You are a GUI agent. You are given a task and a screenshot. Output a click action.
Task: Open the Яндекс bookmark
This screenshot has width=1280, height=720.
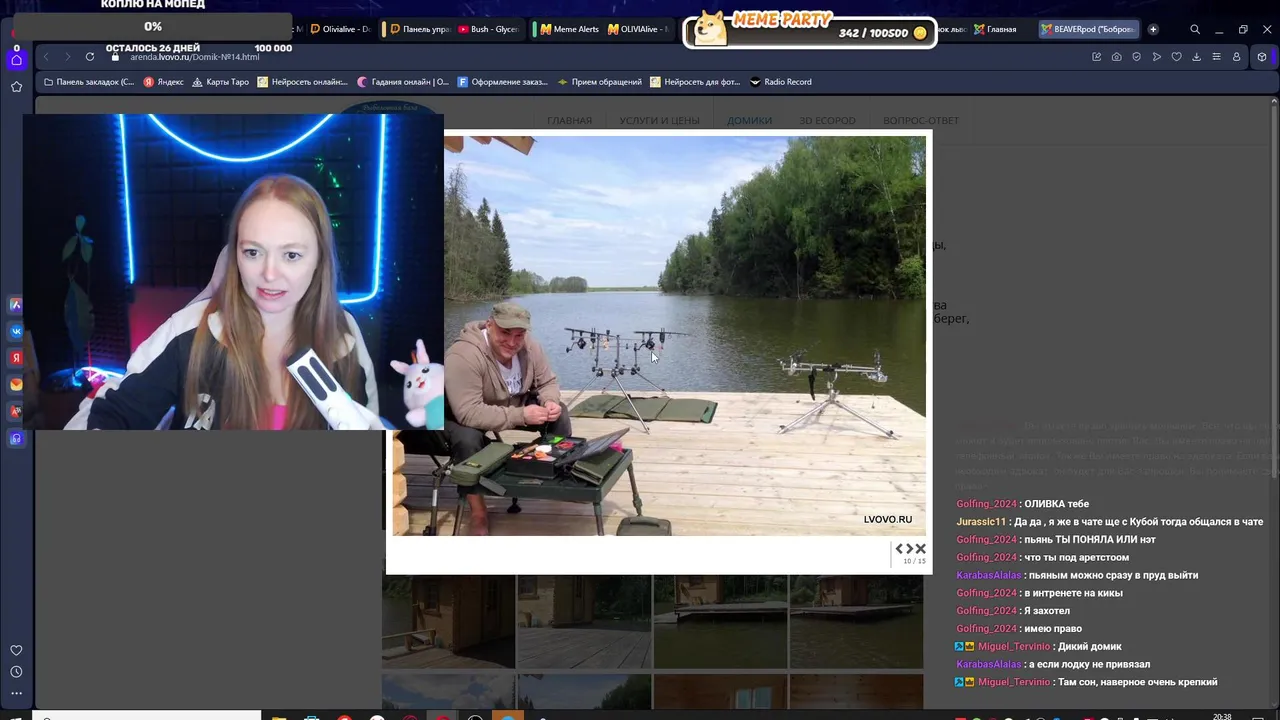pyautogui.click(x=164, y=82)
